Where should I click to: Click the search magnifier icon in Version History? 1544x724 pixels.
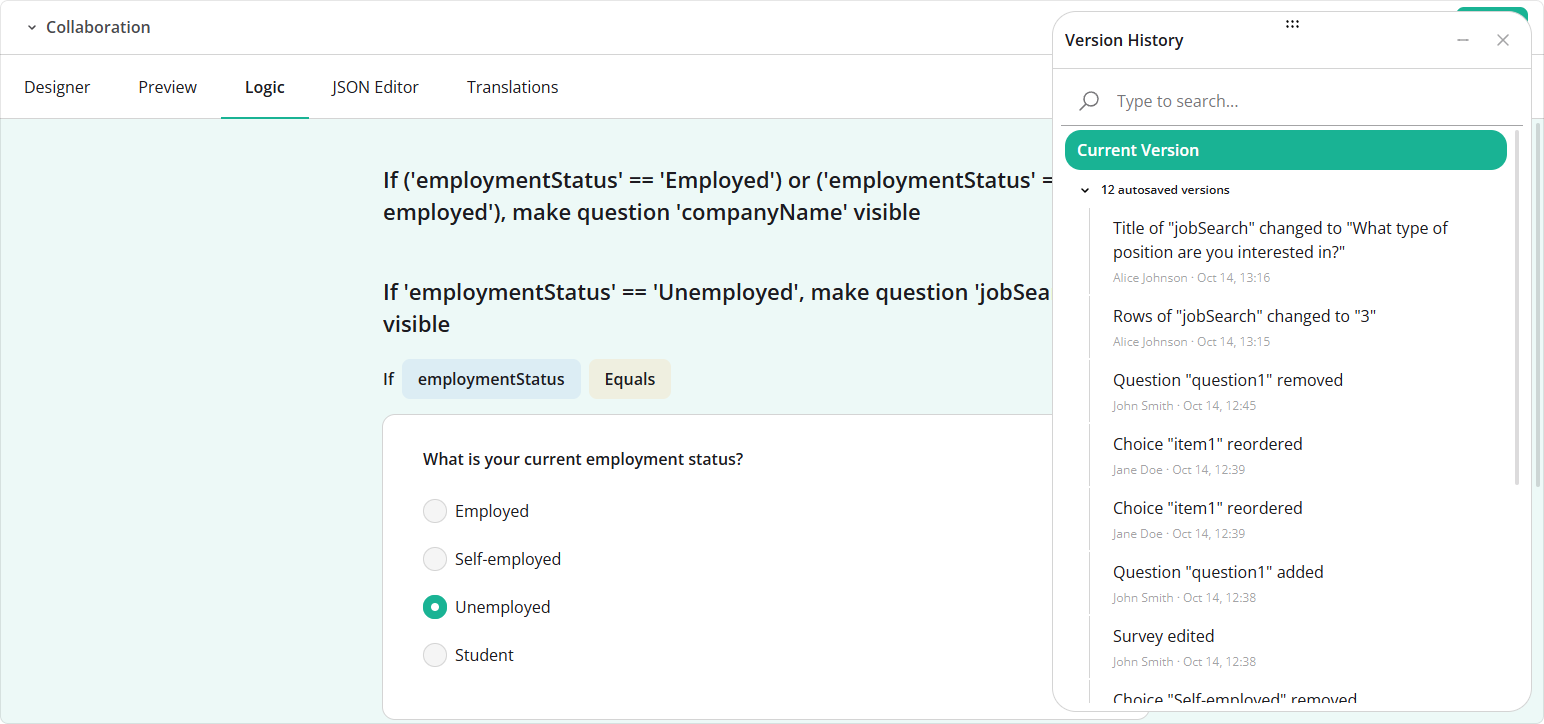point(1090,101)
